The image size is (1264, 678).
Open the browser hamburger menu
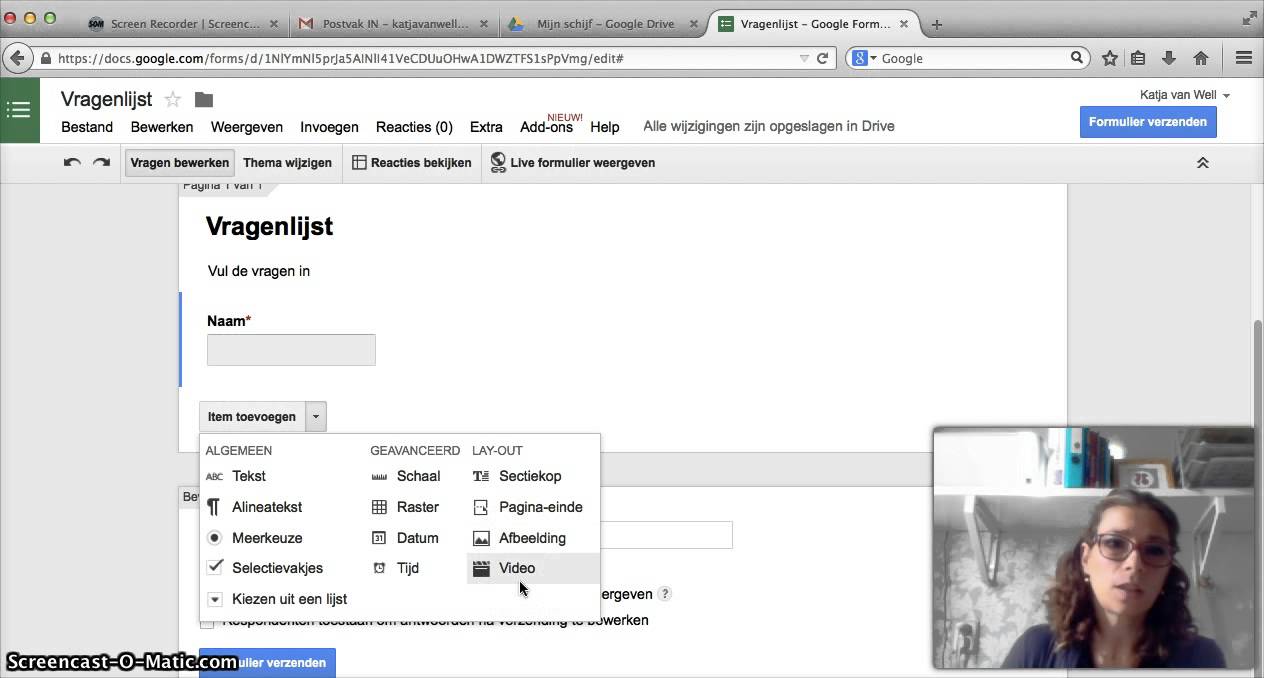click(x=1244, y=58)
